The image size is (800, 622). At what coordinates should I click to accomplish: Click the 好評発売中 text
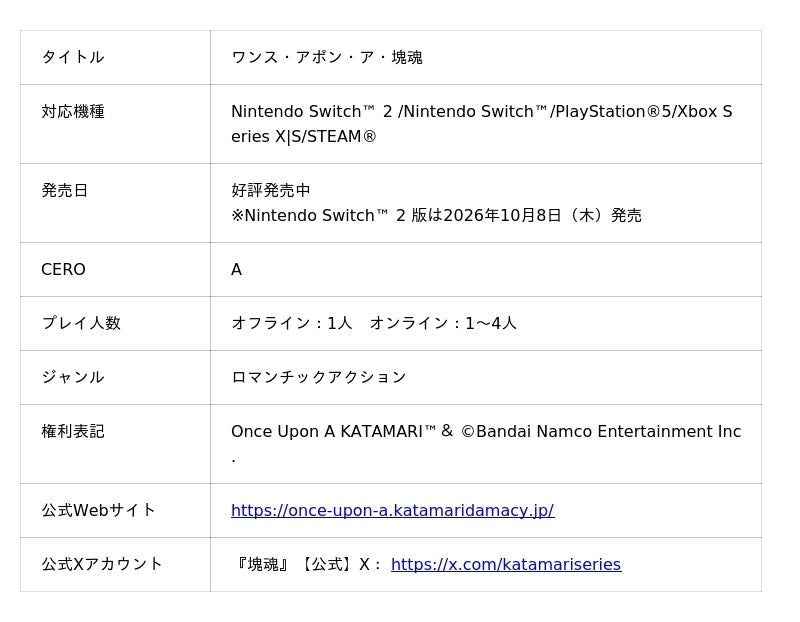click(271, 190)
